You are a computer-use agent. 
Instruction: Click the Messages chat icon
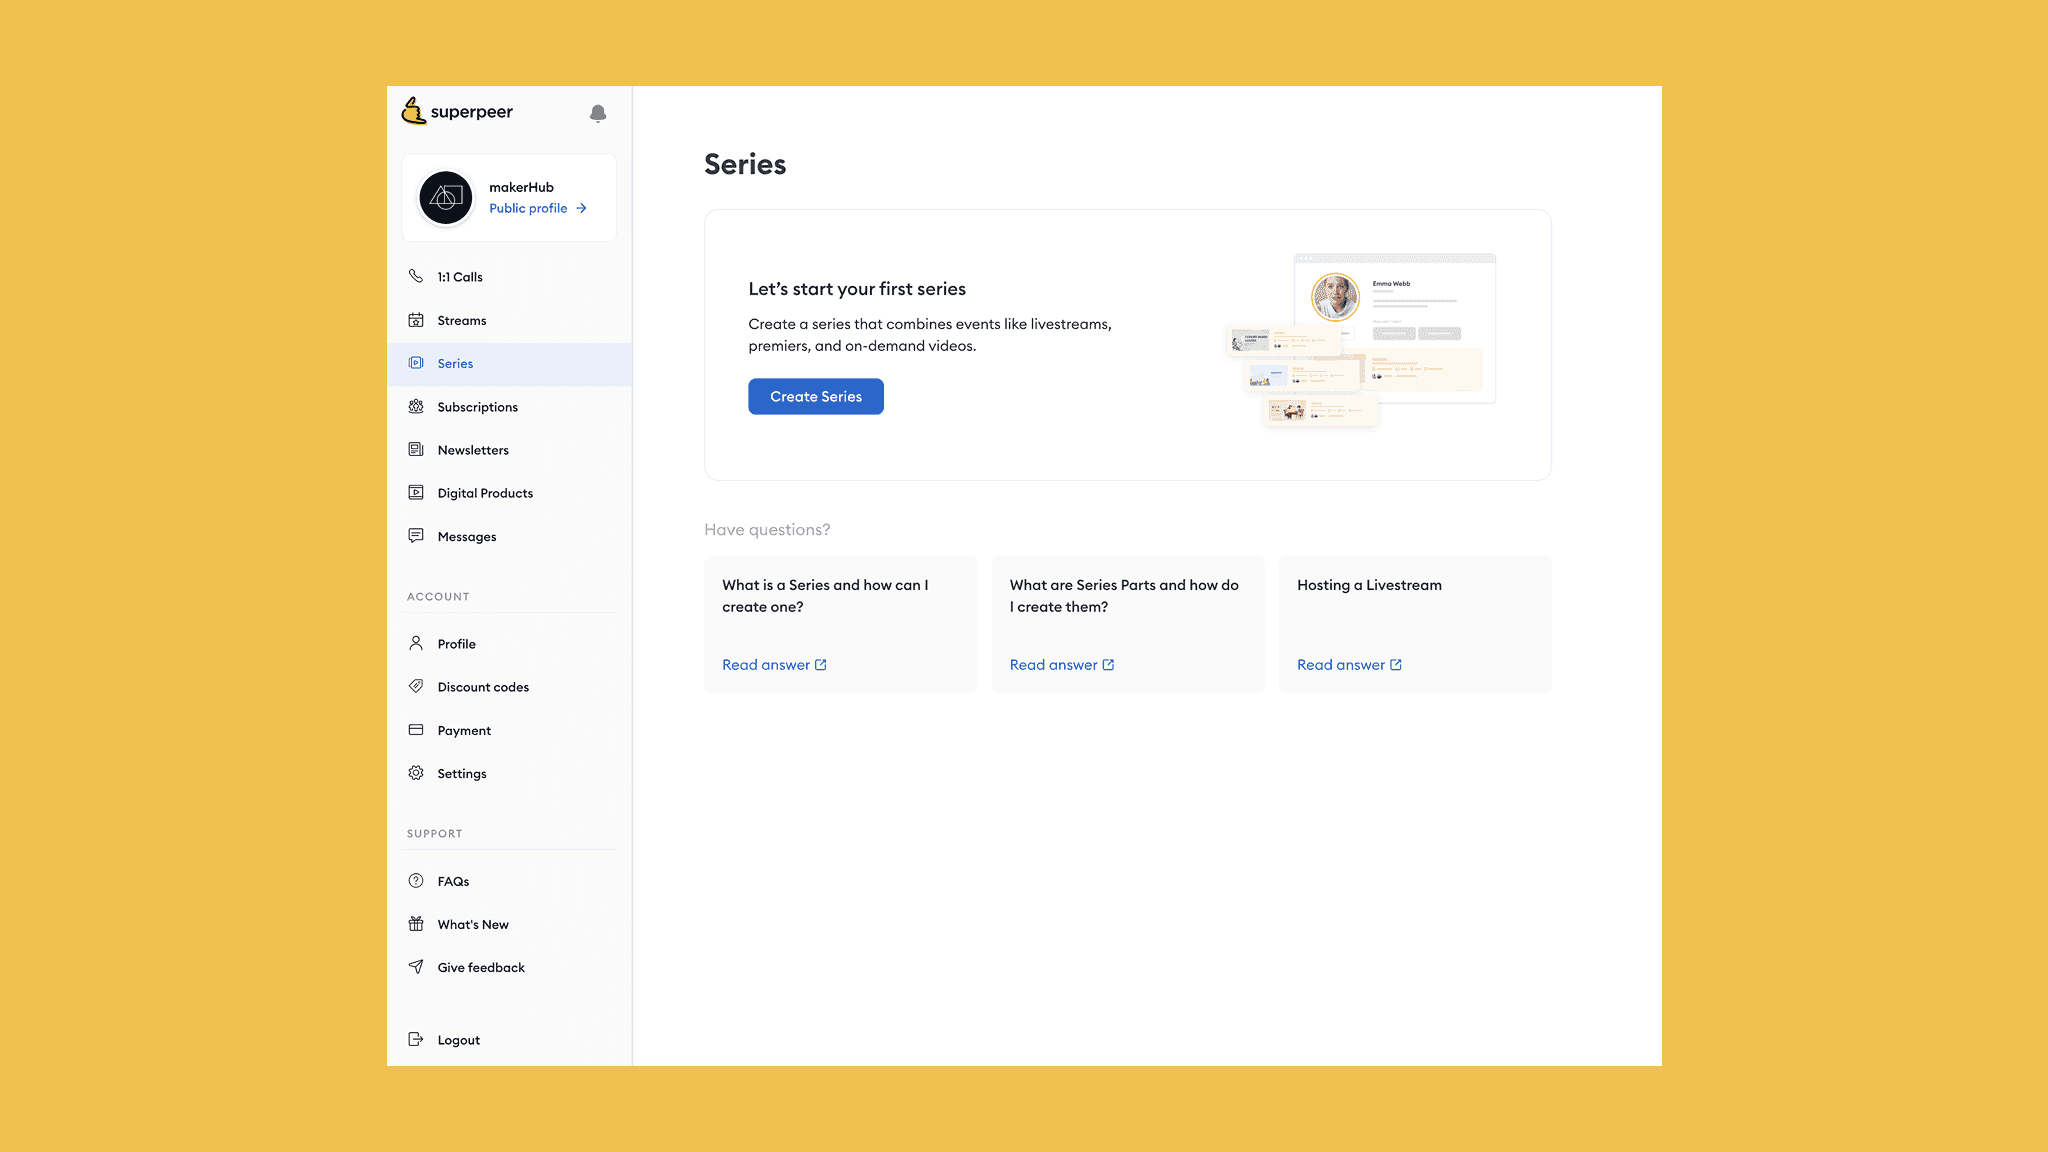pos(416,536)
